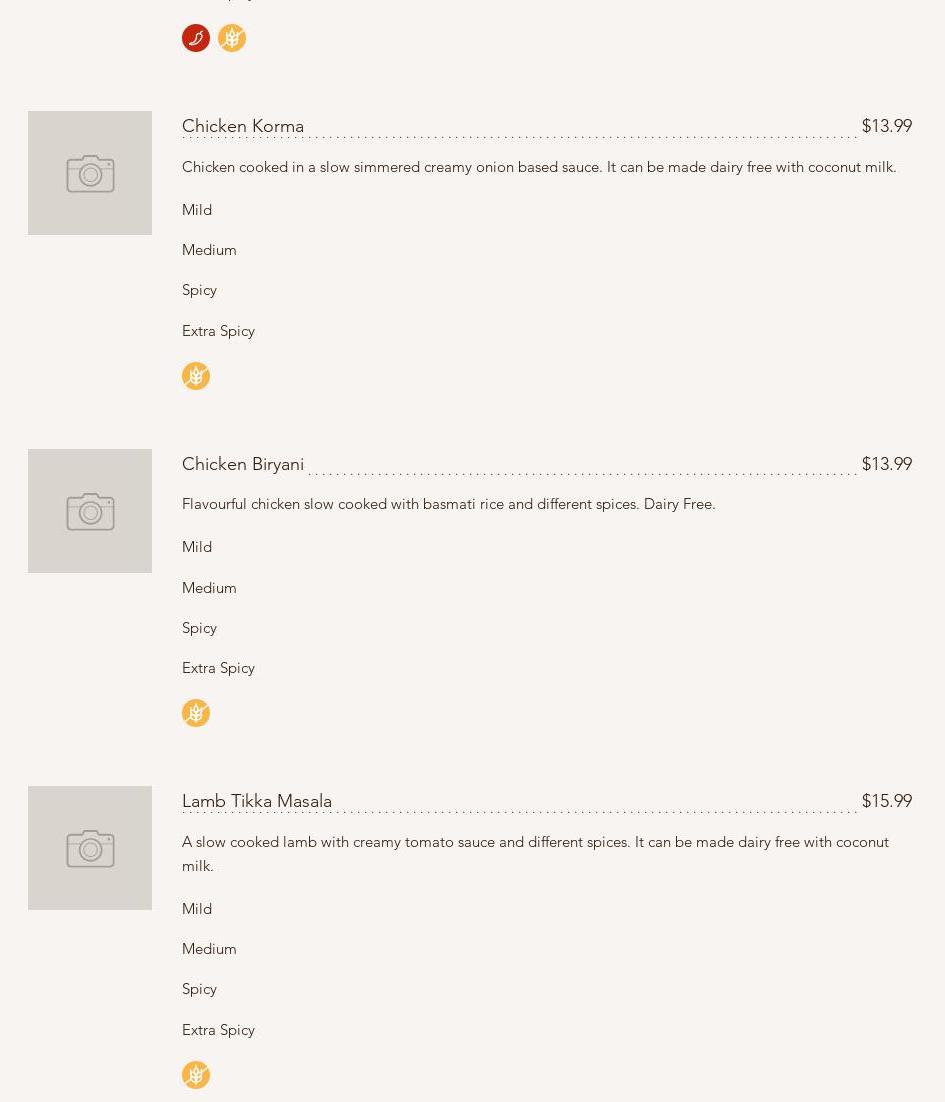
Task: Click the $13.99 Chicken Biryani price
Action: coord(886,464)
